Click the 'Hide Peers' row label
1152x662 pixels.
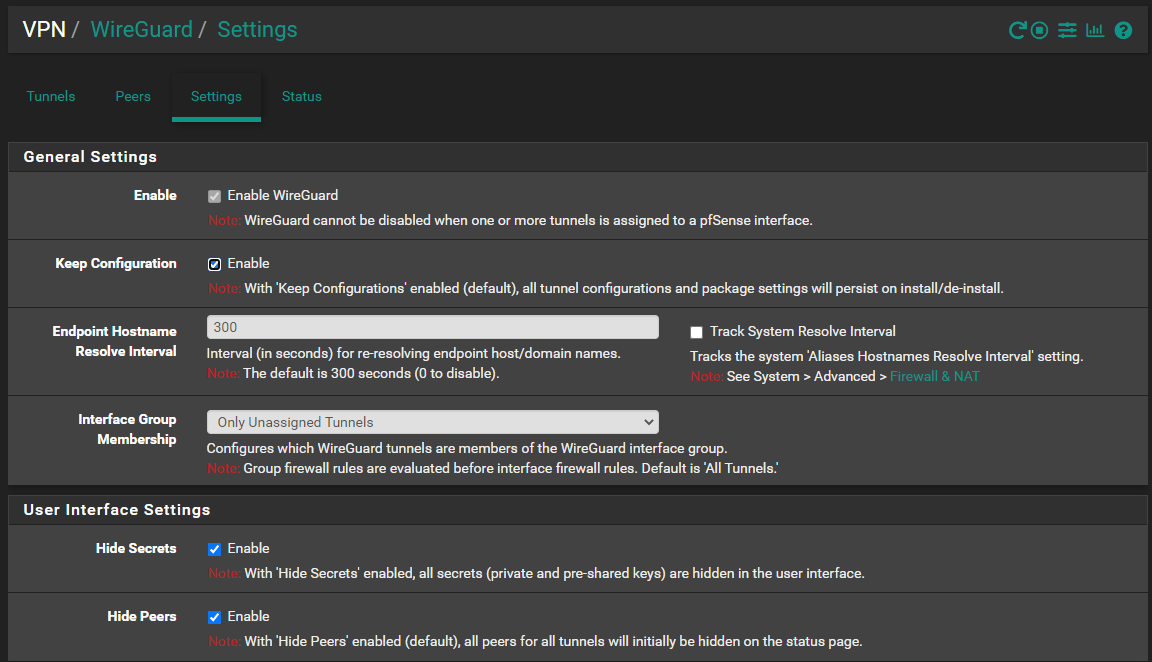coord(142,616)
